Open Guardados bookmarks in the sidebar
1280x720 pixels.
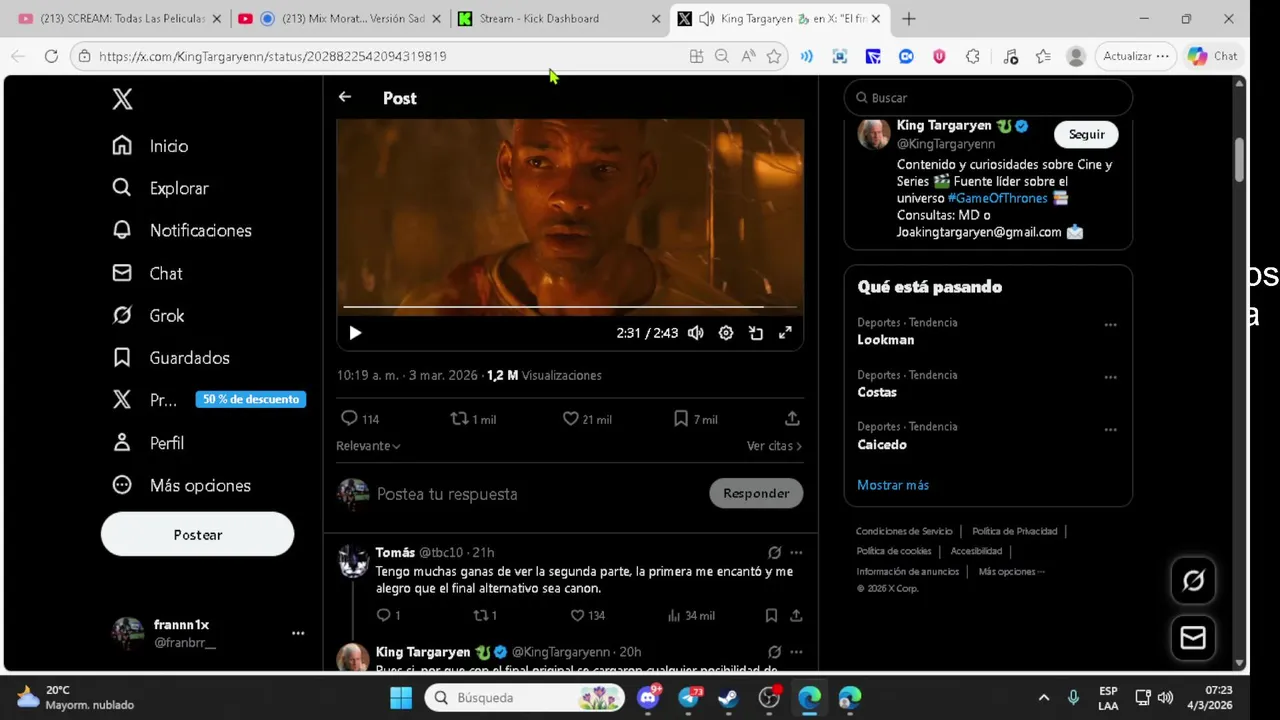(x=170, y=357)
